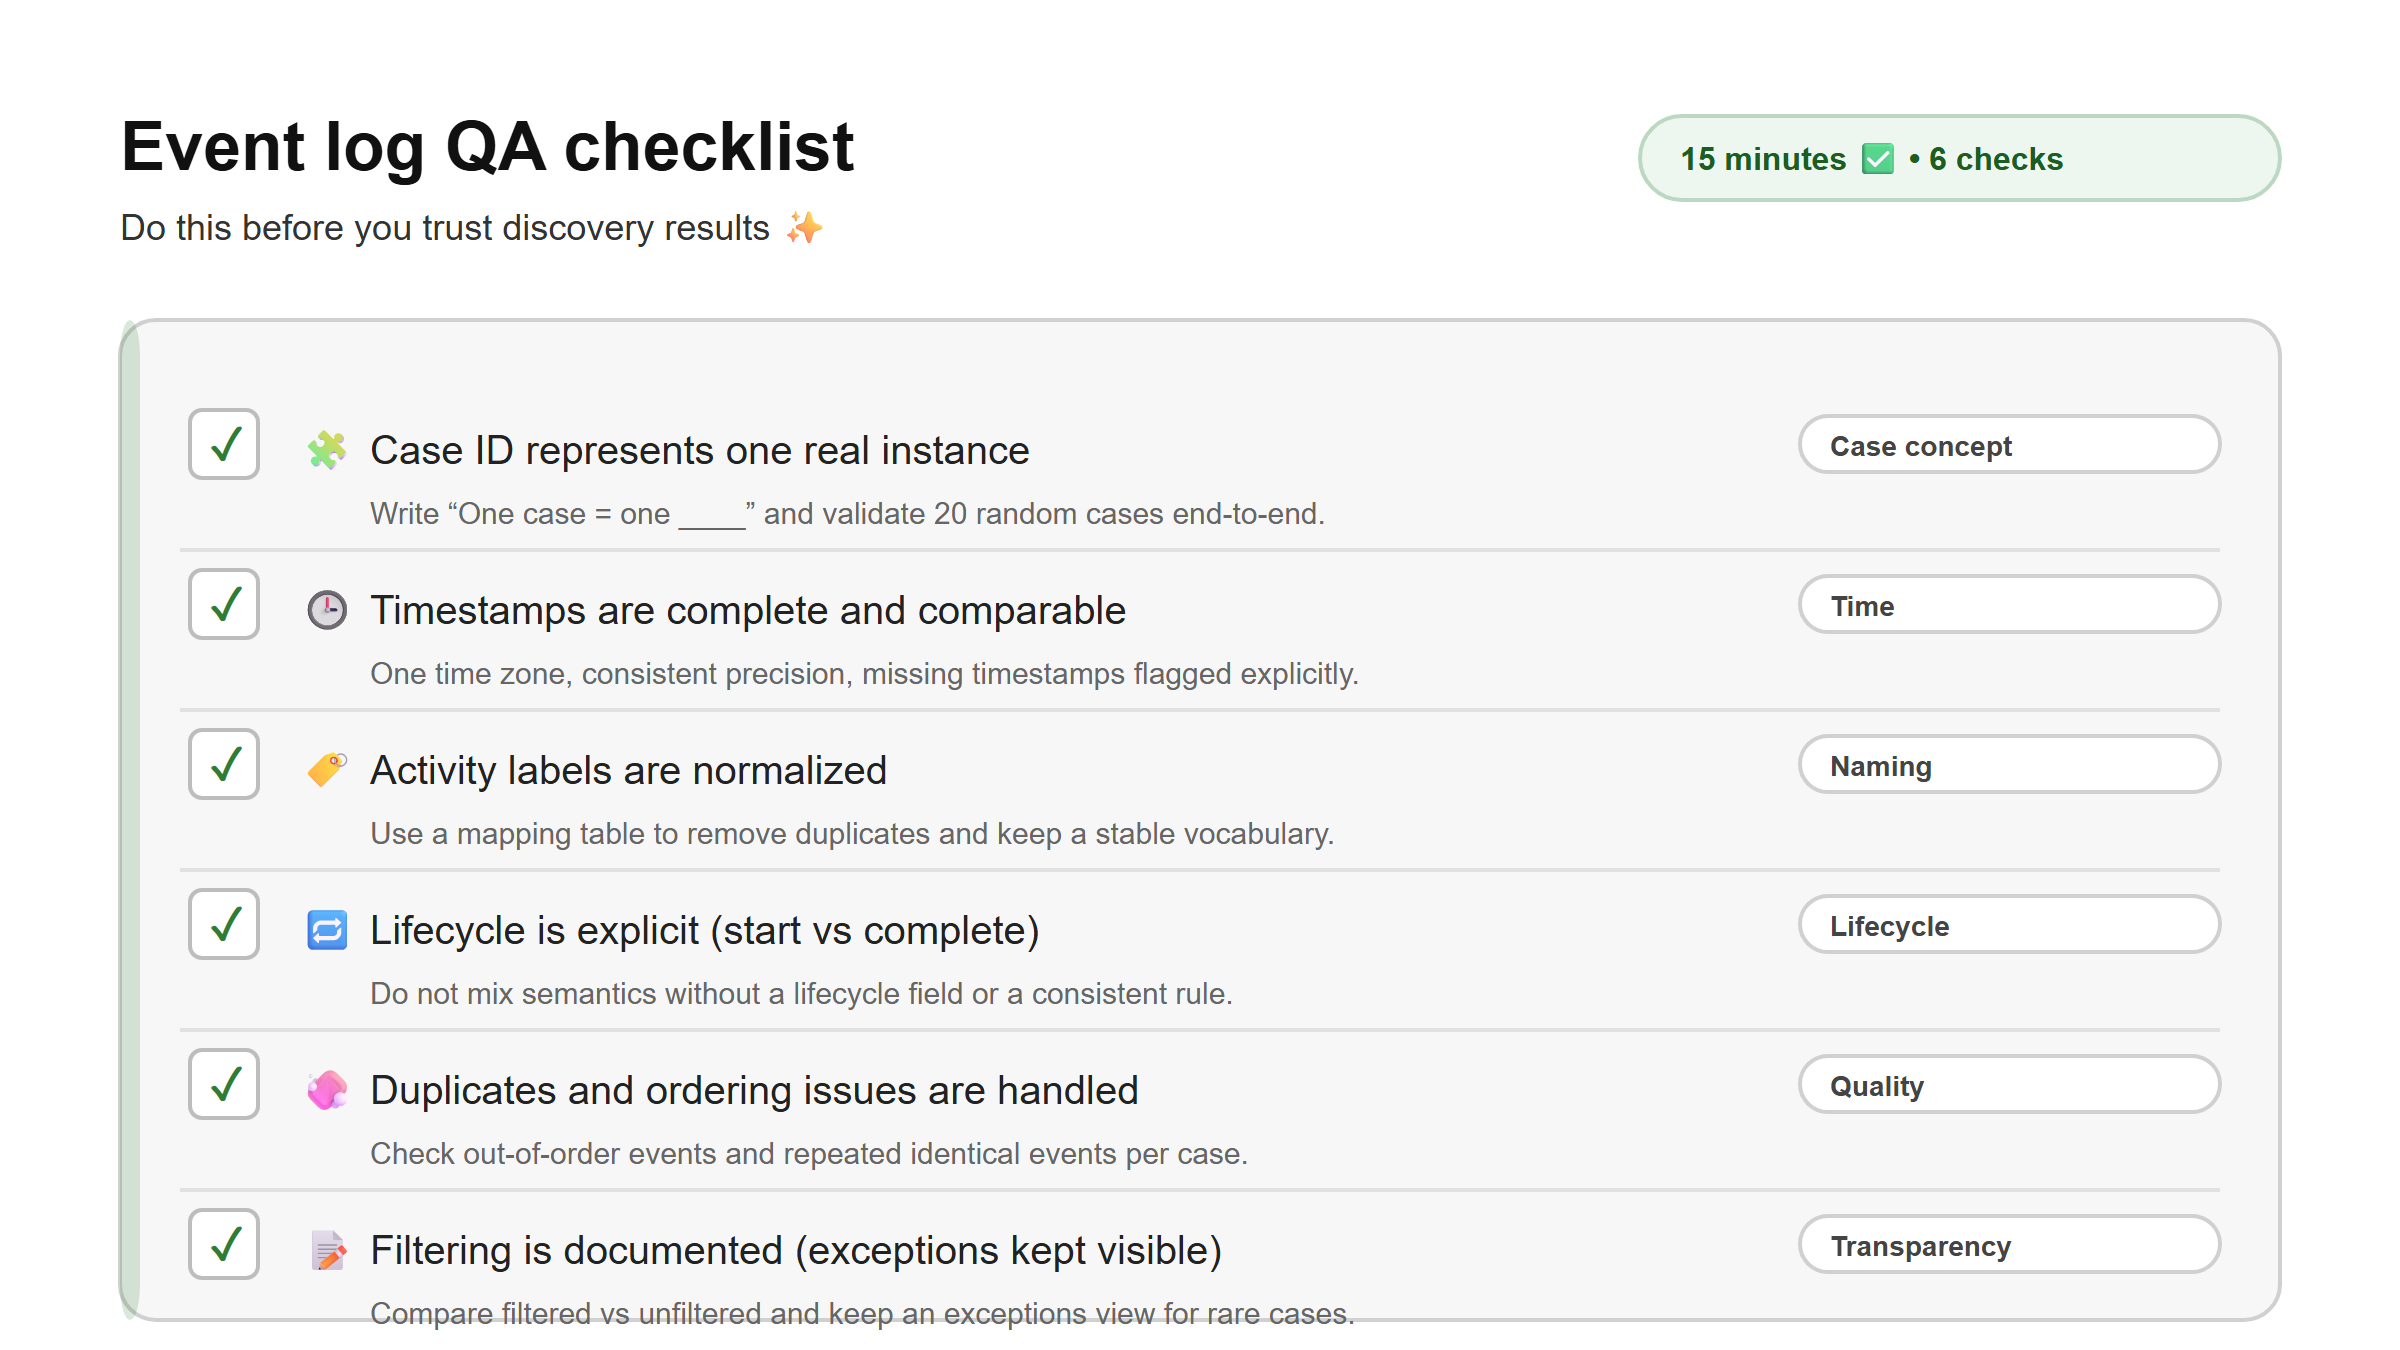This screenshot has height=1350, width=2400.
Task: Click the puzzle piece icon beside Case ID
Action: [x=326, y=450]
